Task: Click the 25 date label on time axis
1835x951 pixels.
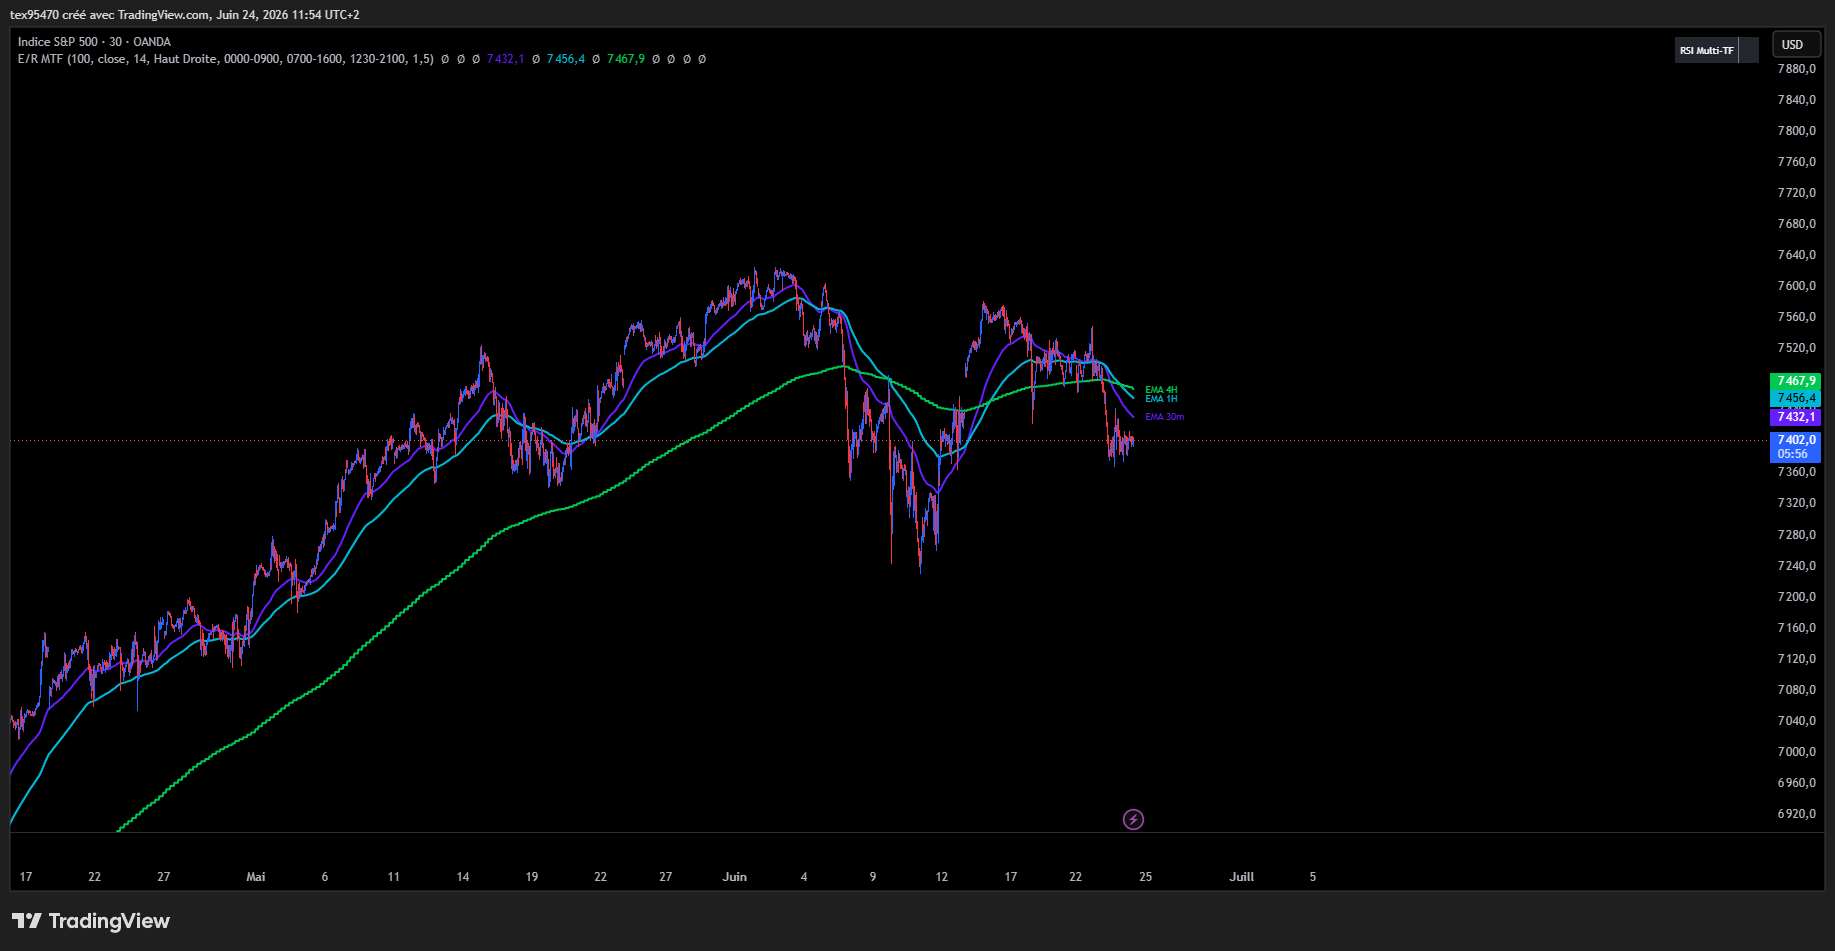Action: click(x=1146, y=877)
